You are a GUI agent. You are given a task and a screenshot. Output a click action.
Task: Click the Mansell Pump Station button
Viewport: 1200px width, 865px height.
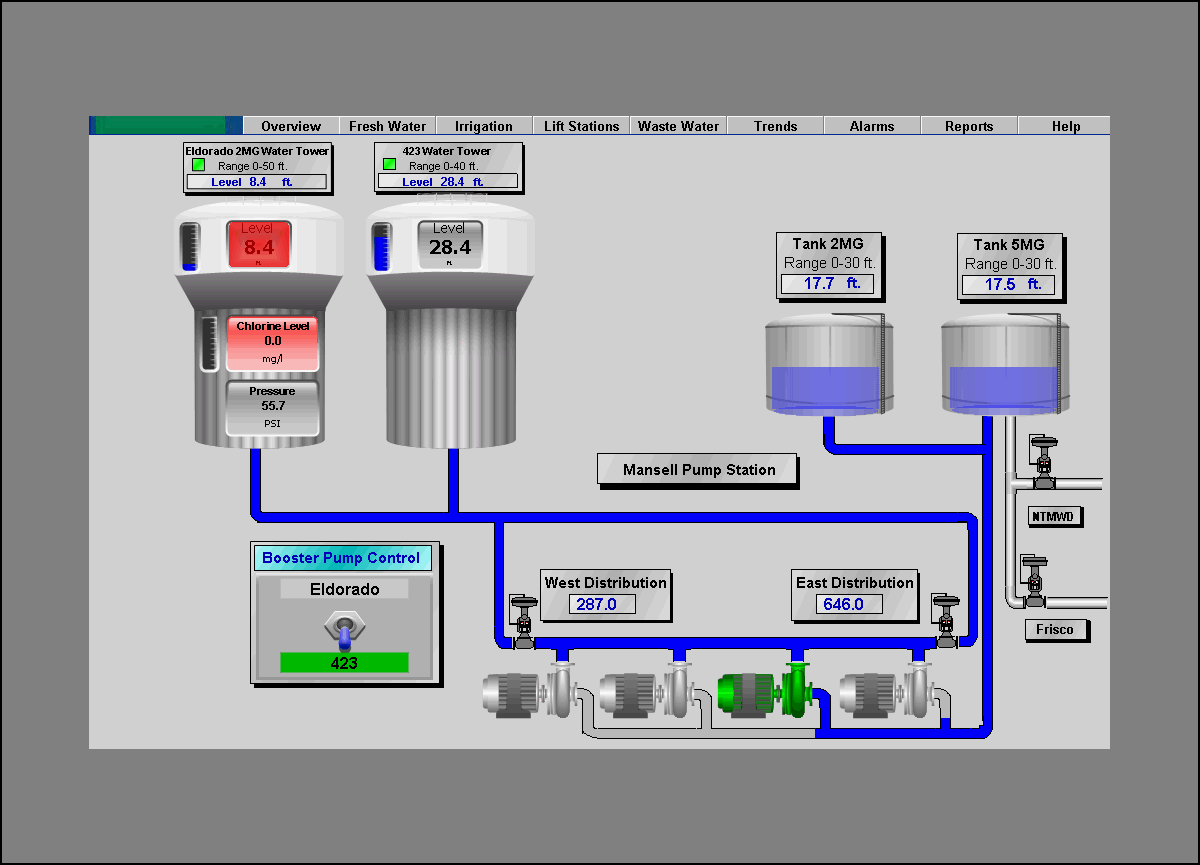(698, 470)
